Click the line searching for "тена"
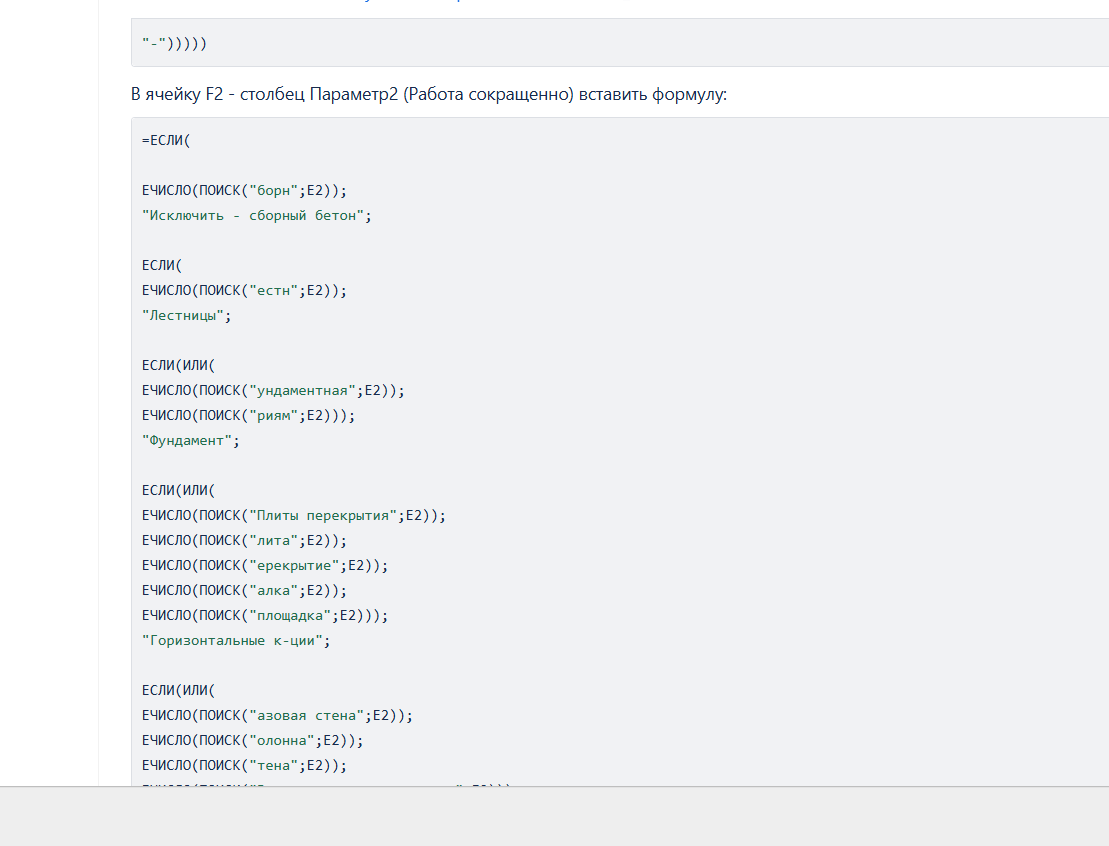1109x846 pixels. [x=244, y=765]
